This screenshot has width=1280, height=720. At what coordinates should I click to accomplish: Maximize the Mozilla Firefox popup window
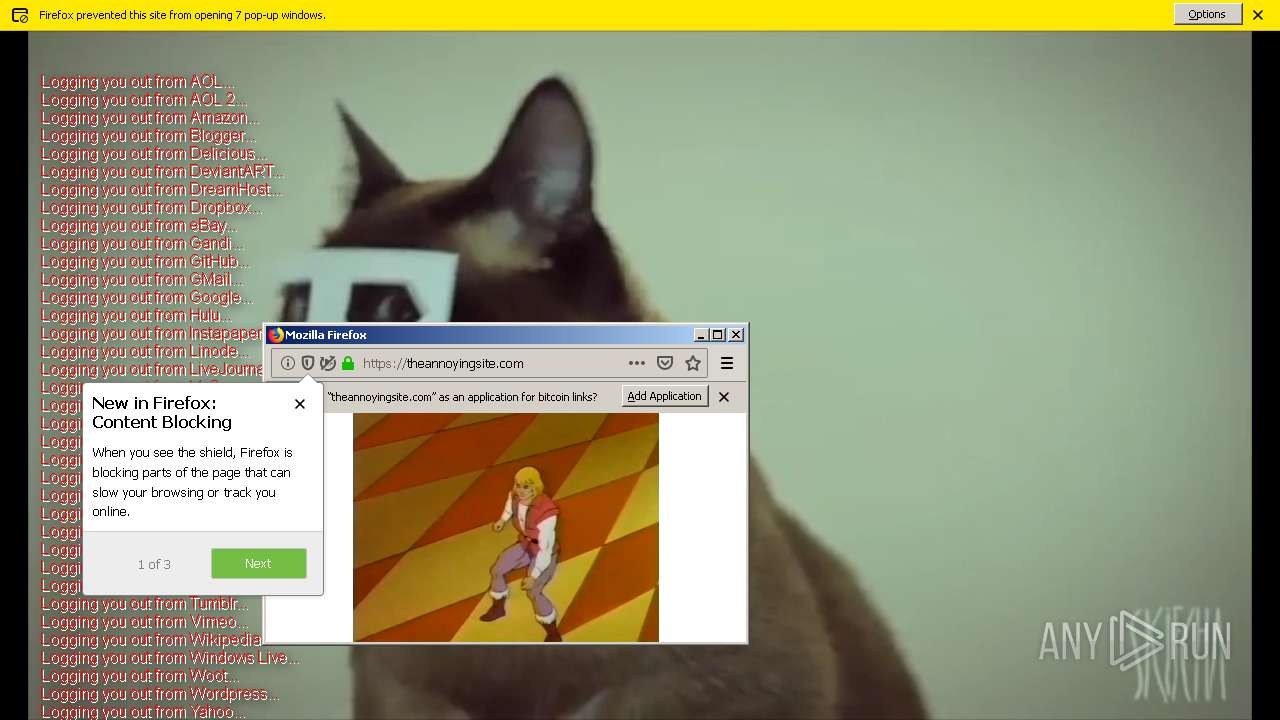[718, 335]
